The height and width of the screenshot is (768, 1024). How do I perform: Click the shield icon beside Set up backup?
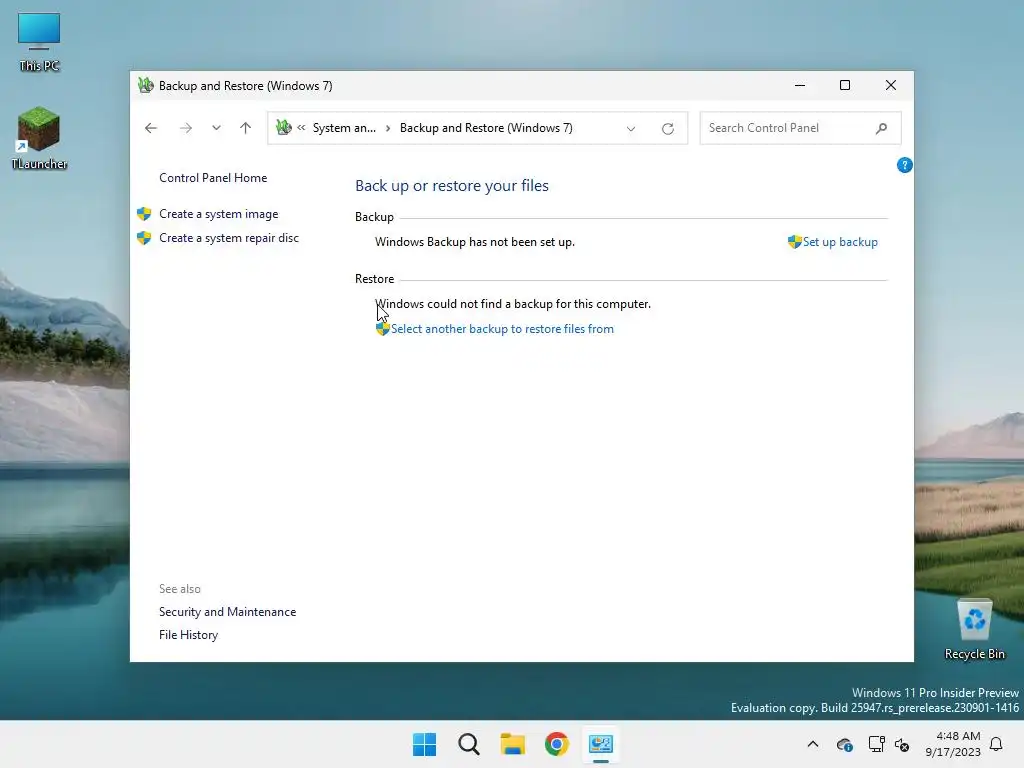tap(794, 242)
